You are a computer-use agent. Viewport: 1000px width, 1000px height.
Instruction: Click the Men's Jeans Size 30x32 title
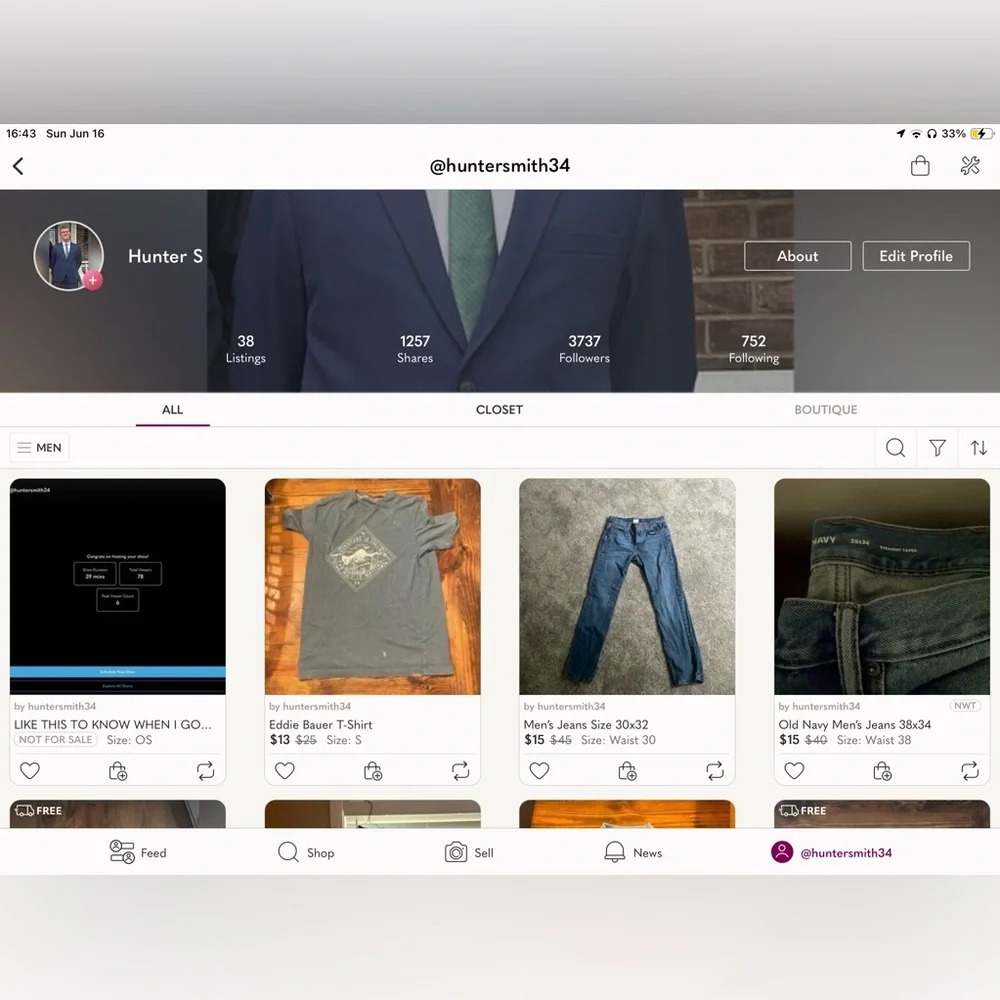point(585,724)
